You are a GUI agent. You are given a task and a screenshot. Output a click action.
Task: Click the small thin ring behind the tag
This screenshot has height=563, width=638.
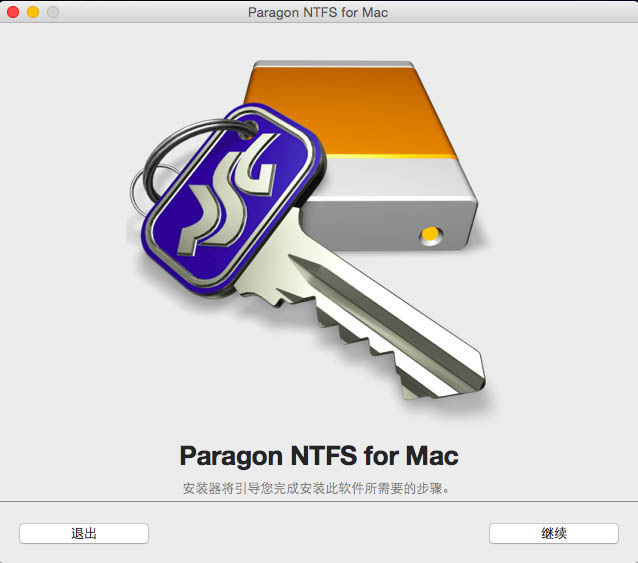[136, 188]
